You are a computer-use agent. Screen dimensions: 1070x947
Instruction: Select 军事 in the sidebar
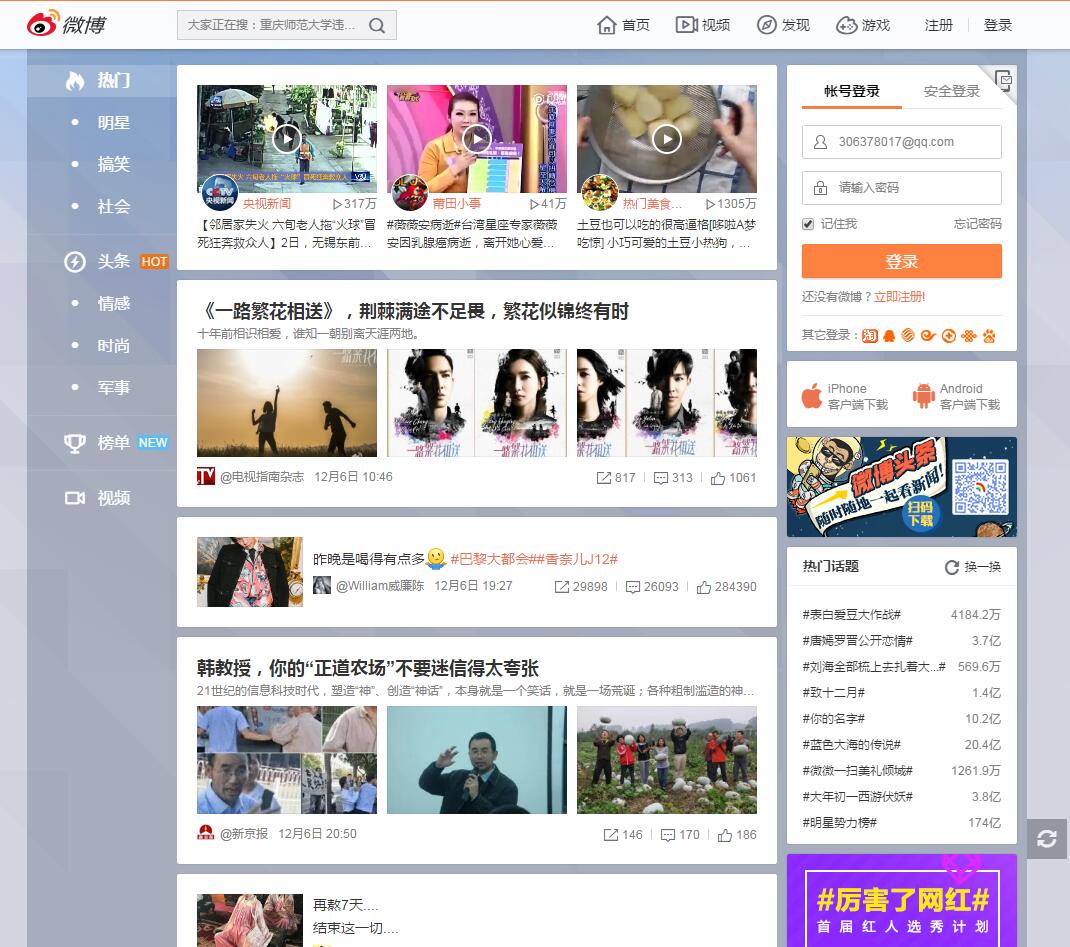[113, 388]
